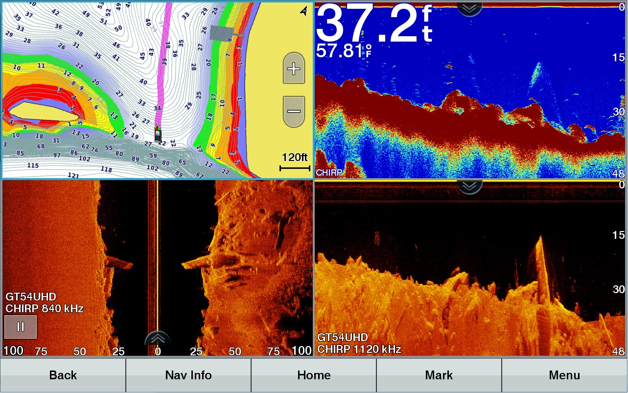Click the 120ft chart scale bar
The image size is (628, 393).
click(295, 162)
